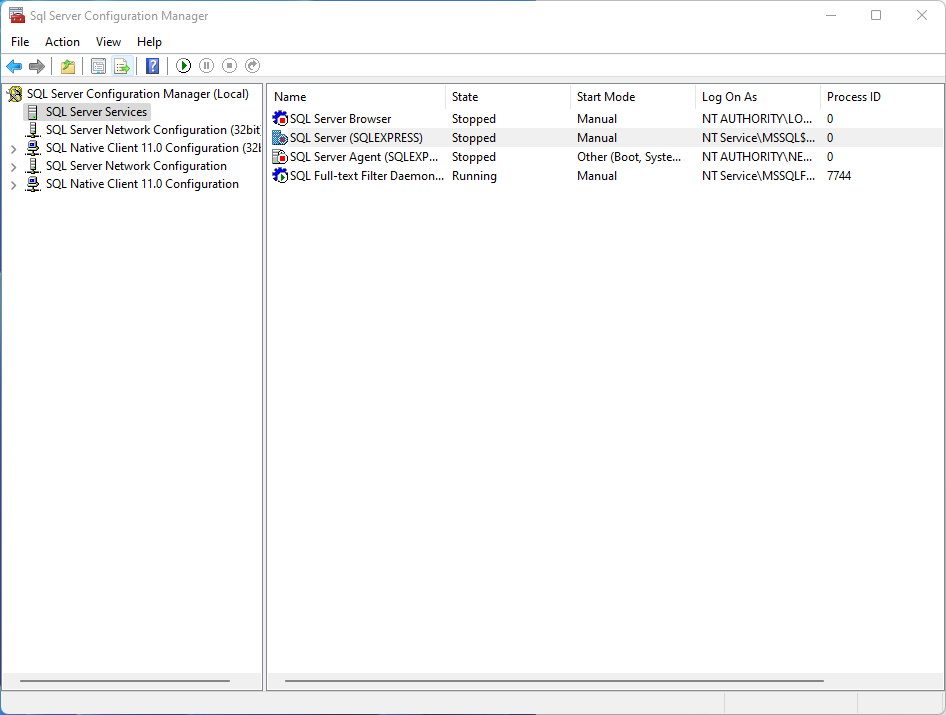Viewport: 946px width, 715px height.
Task: Click the left tree pane horizontal scrollbar
Action: click(125, 681)
